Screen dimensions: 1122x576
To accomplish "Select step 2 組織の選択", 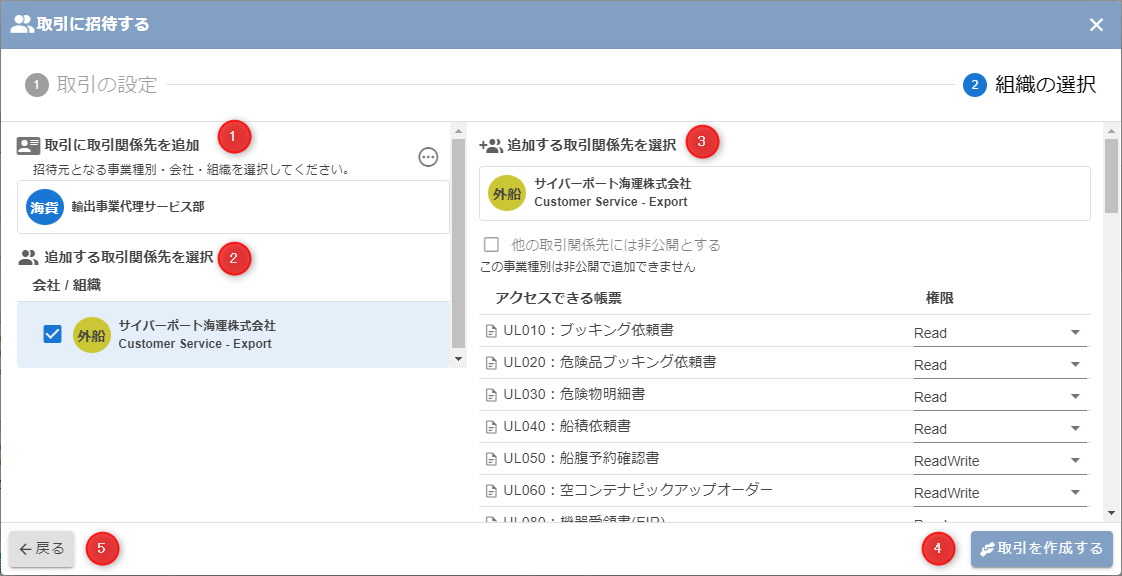I will pyautogui.click(x=1030, y=85).
